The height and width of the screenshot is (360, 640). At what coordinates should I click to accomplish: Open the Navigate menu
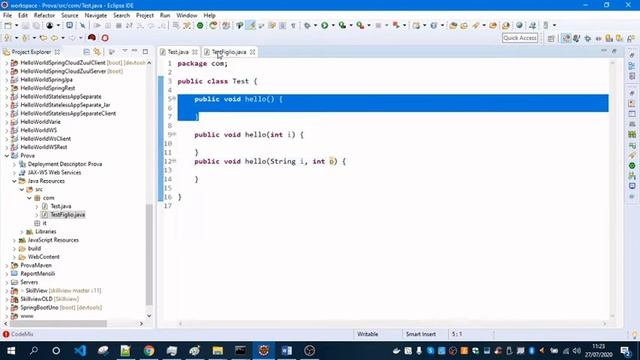96,15
